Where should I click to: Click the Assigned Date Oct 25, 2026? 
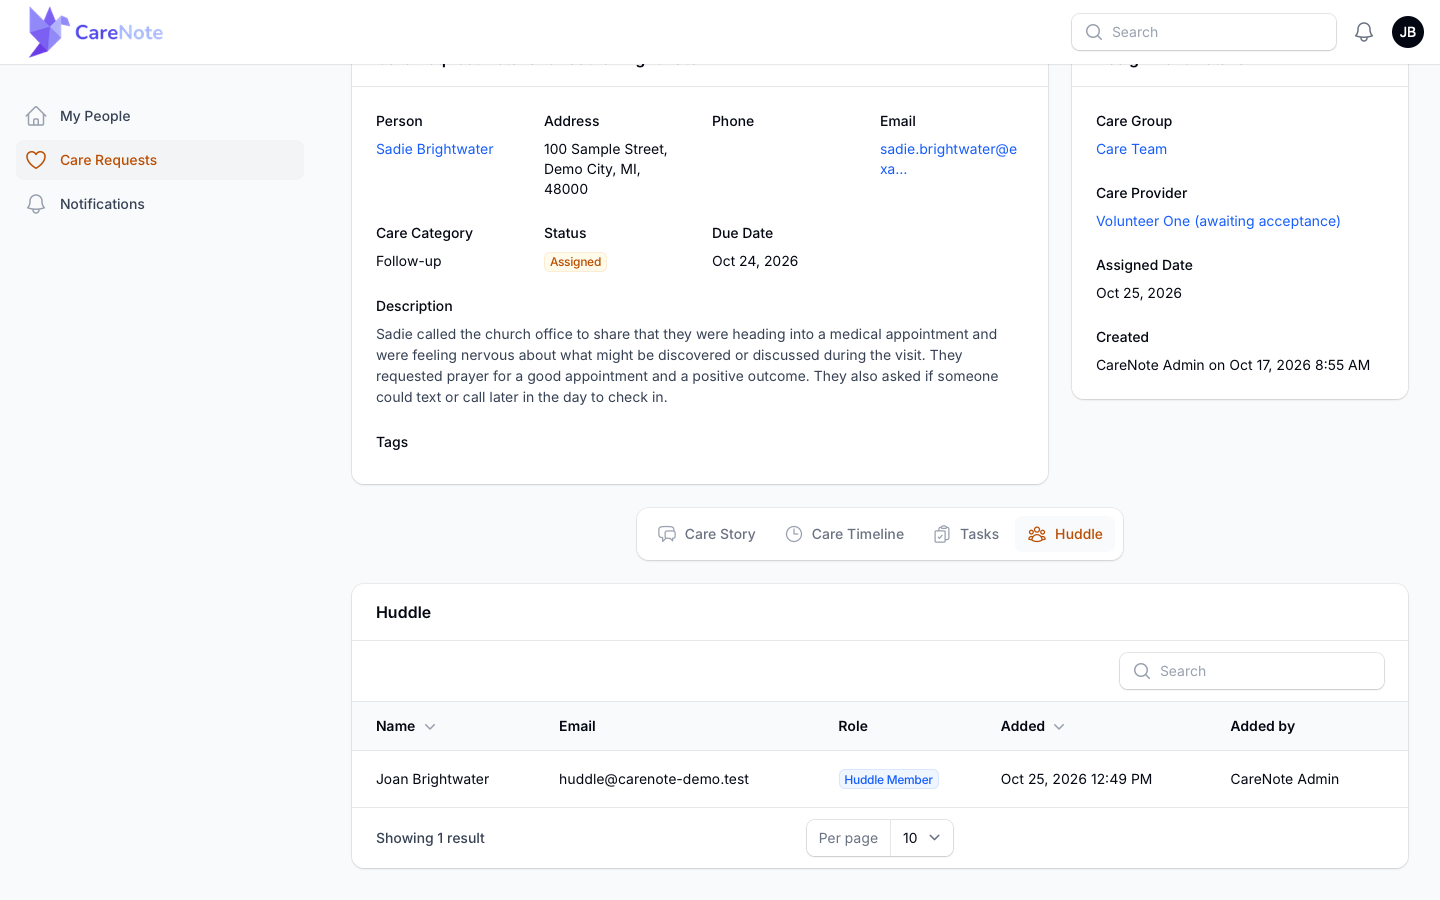[1139, 293]
